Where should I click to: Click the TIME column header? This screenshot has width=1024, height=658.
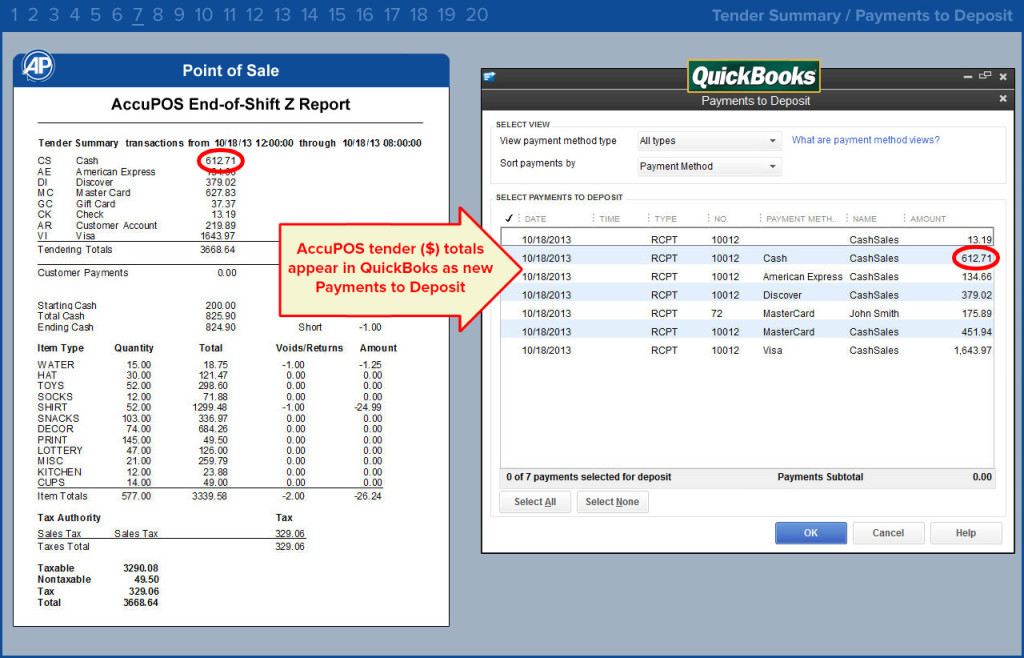[x=609, y=219]
